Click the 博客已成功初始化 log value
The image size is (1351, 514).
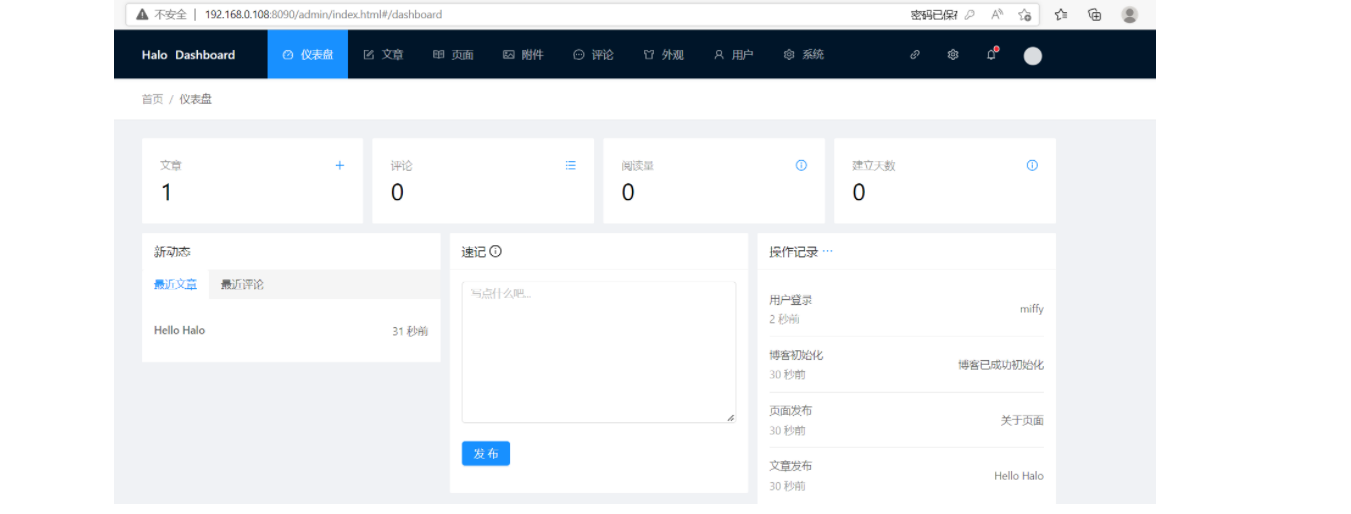tap(1001, 365)
